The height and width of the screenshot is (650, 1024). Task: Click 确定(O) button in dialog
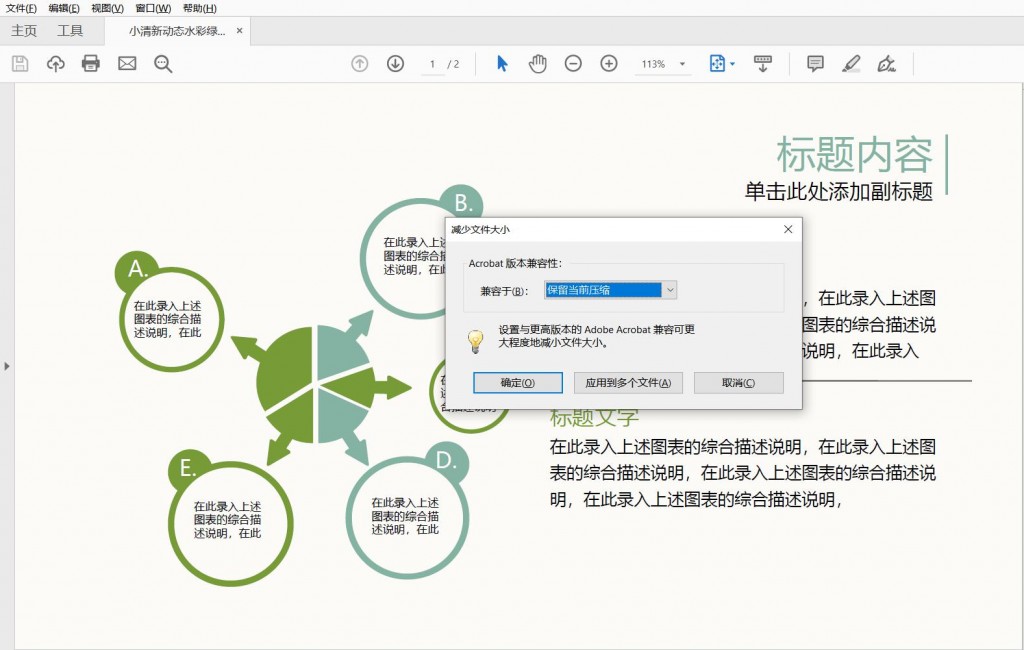click(x=518, y=383)
